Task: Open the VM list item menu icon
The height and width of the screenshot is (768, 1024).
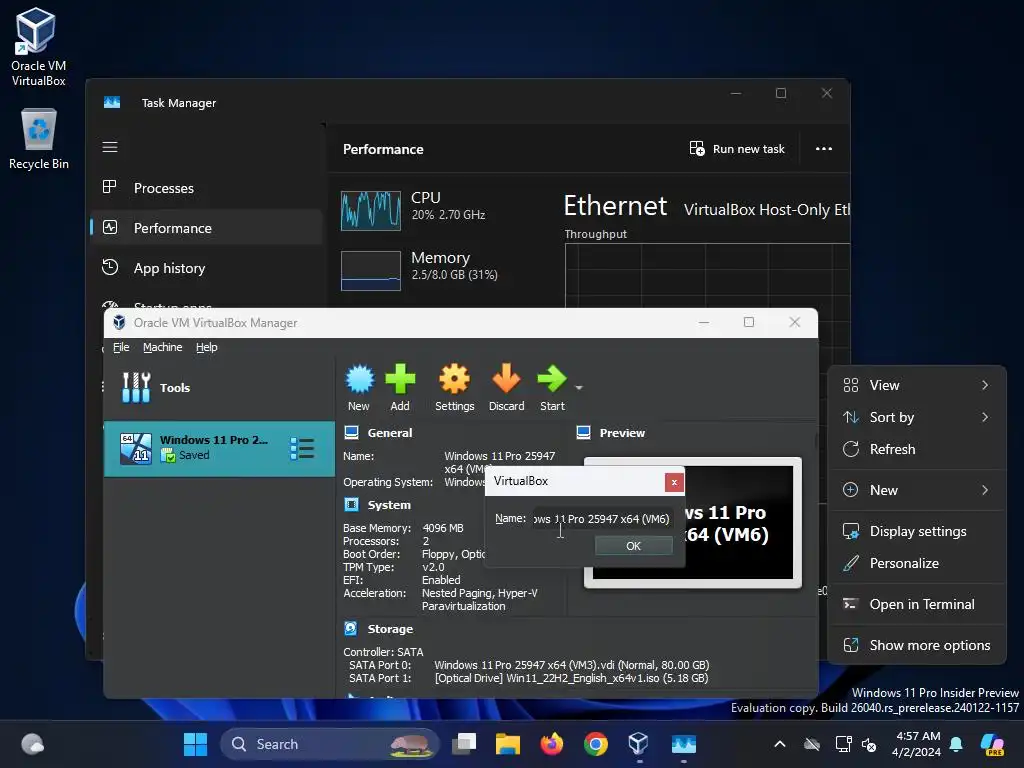Action: (302, 449)
